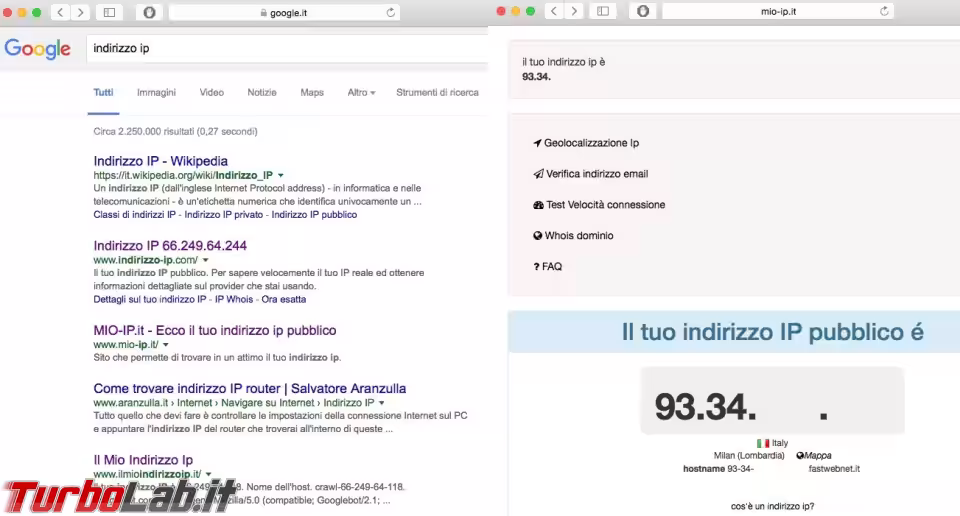This screenshot has height=516, width=960.
Task: Open the 'Indirizzo IP 66.249.64.244' result
Action: [170, 245]
